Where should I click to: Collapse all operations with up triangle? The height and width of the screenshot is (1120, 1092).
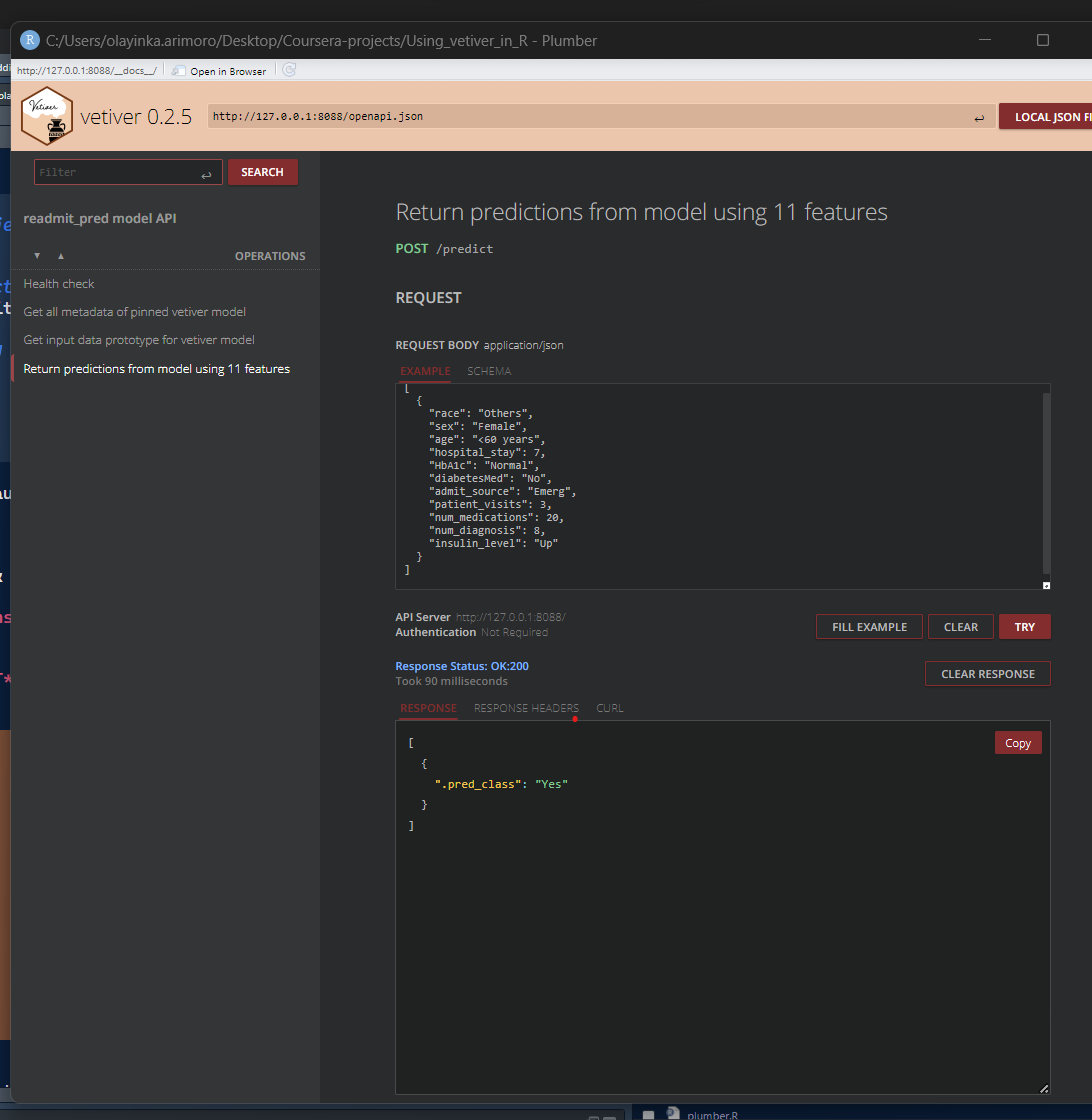(x=61, y=256)
